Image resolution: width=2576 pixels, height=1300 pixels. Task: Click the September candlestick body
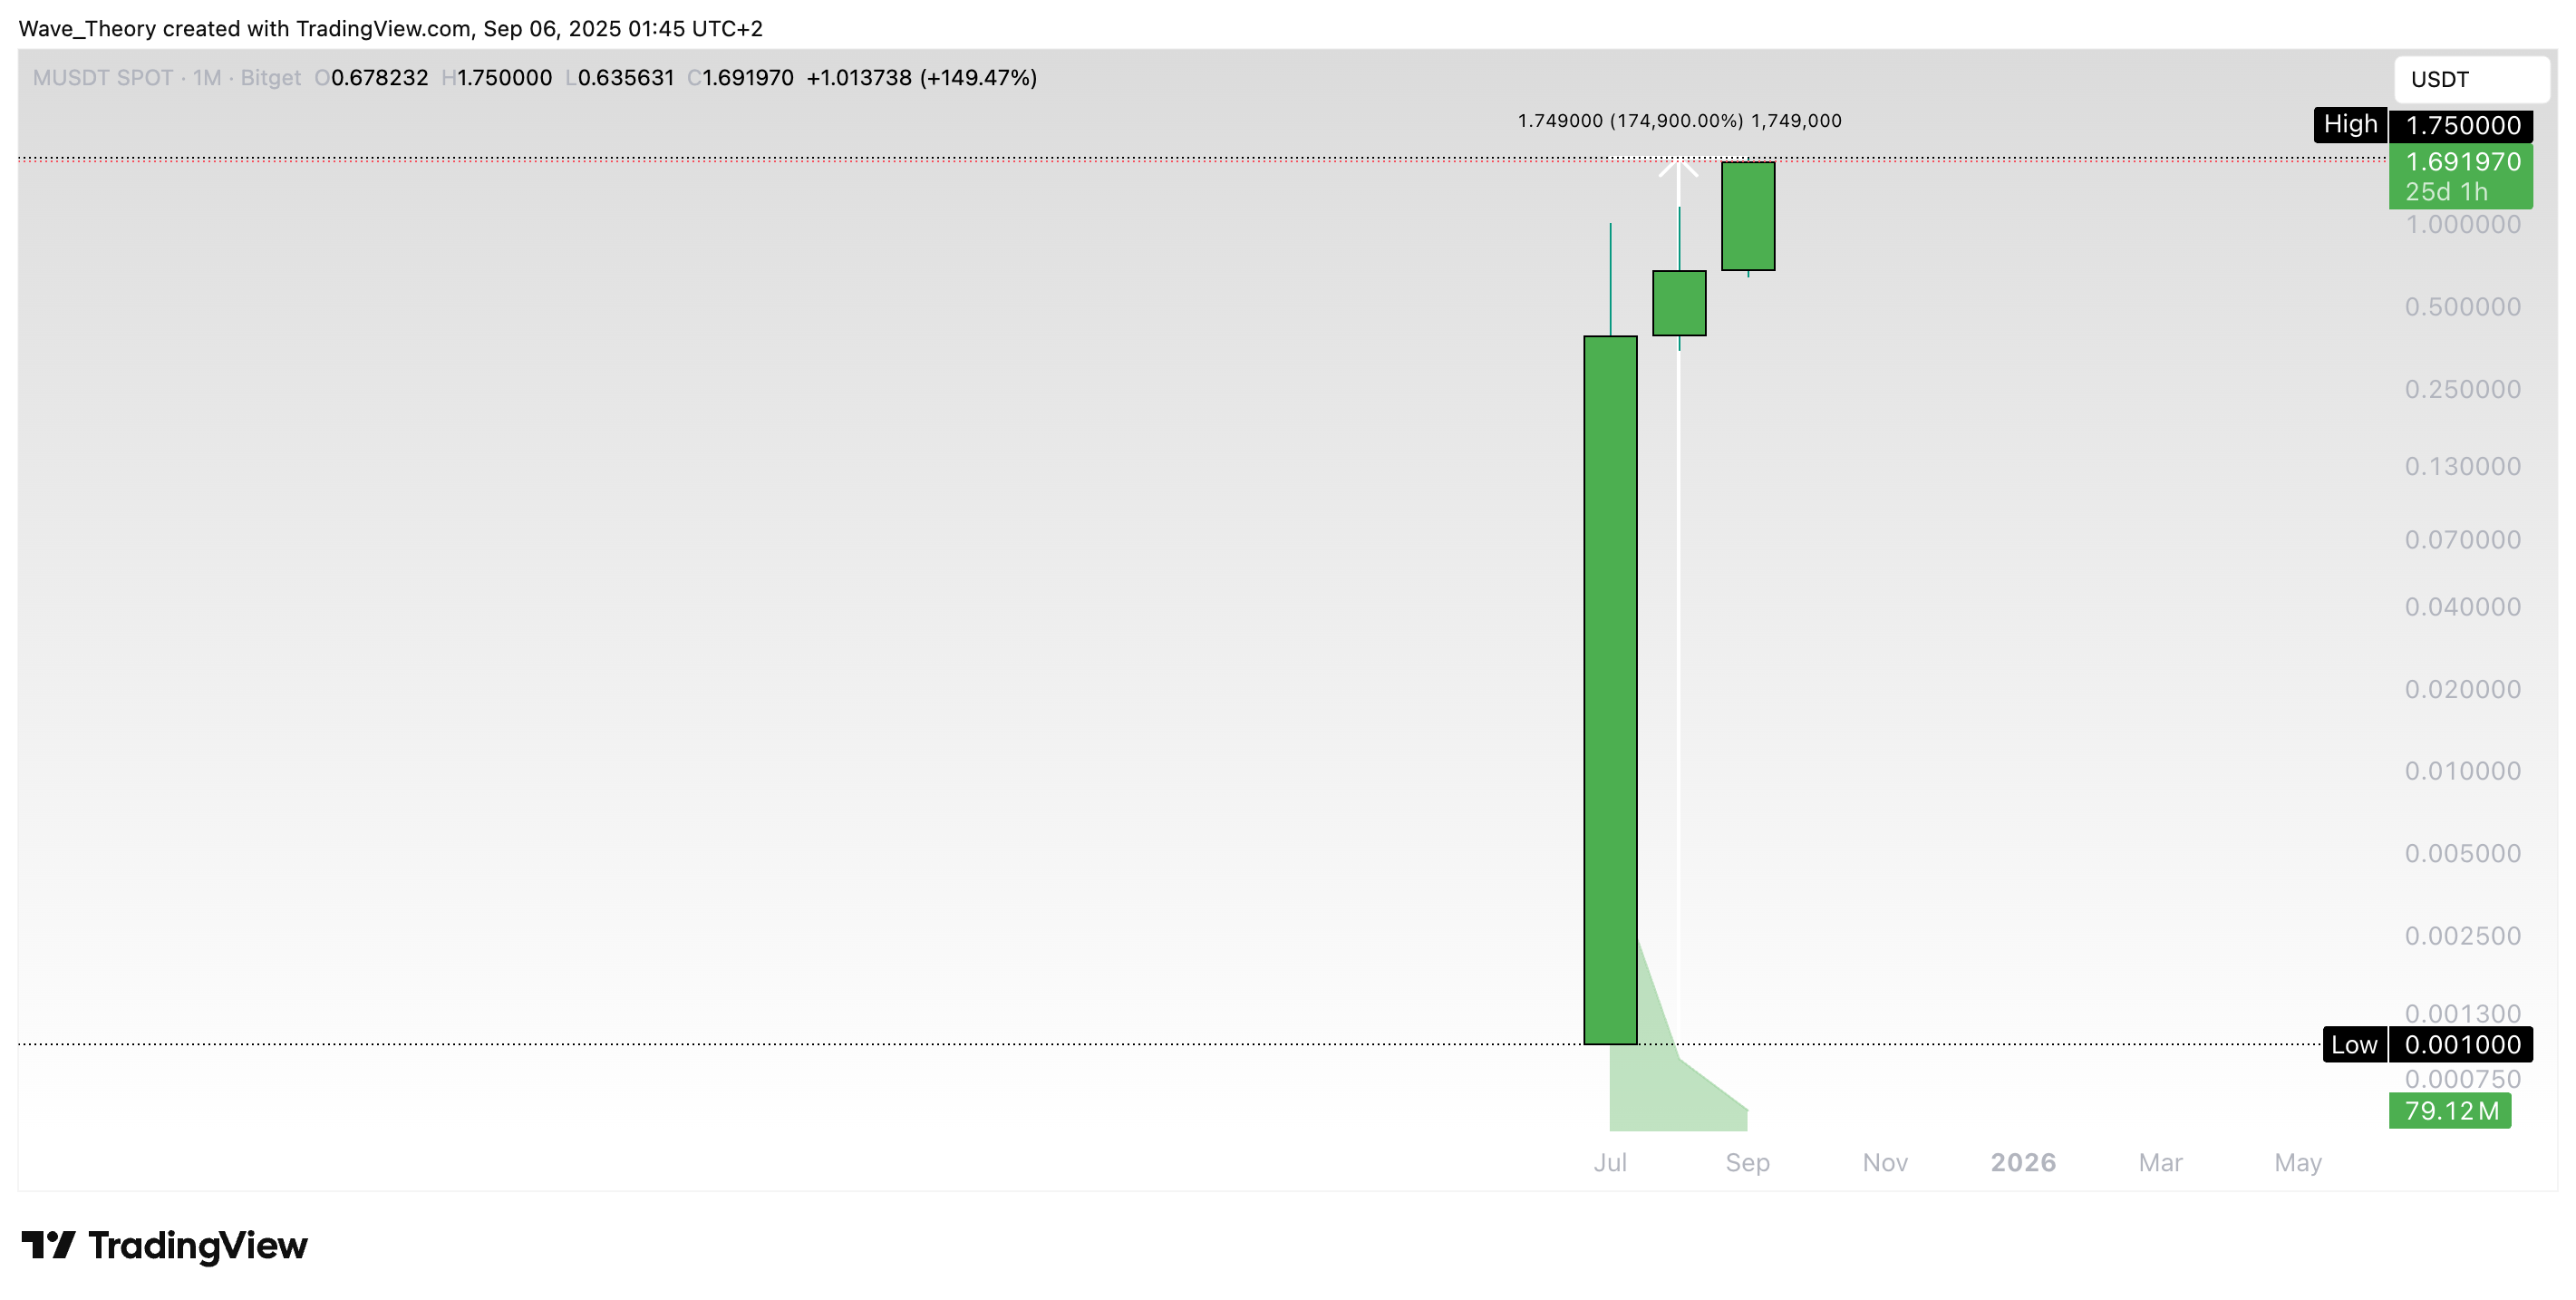[x=1748, y=216]
